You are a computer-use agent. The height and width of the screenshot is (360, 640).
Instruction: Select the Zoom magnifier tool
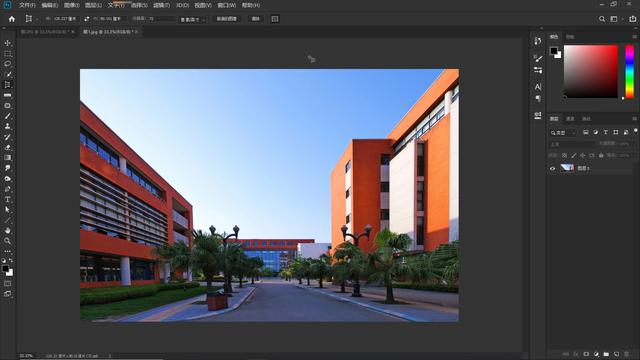click(7, 241)
